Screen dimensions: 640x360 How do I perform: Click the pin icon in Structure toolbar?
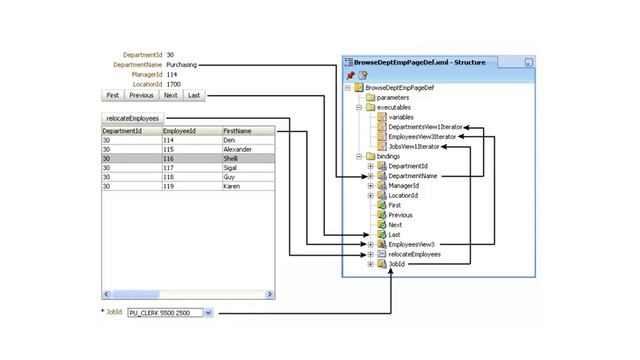tap(351, 75)
